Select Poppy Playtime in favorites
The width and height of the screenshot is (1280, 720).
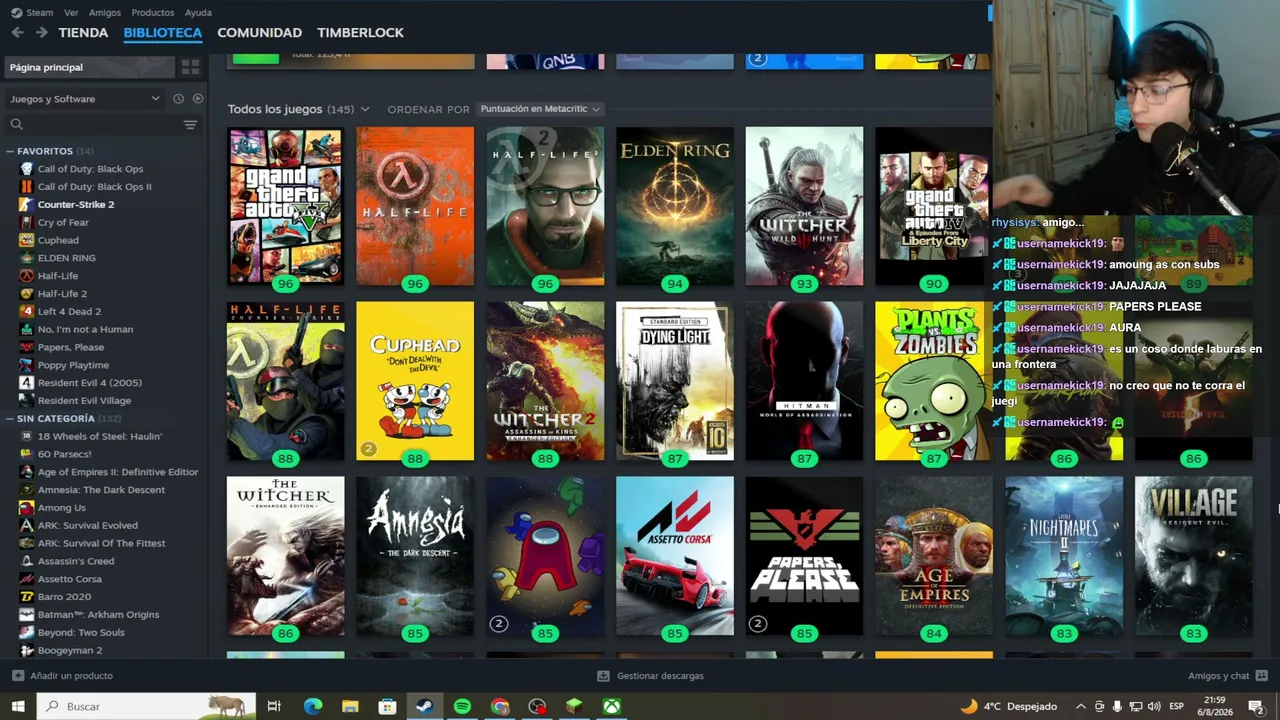point(73,365)
